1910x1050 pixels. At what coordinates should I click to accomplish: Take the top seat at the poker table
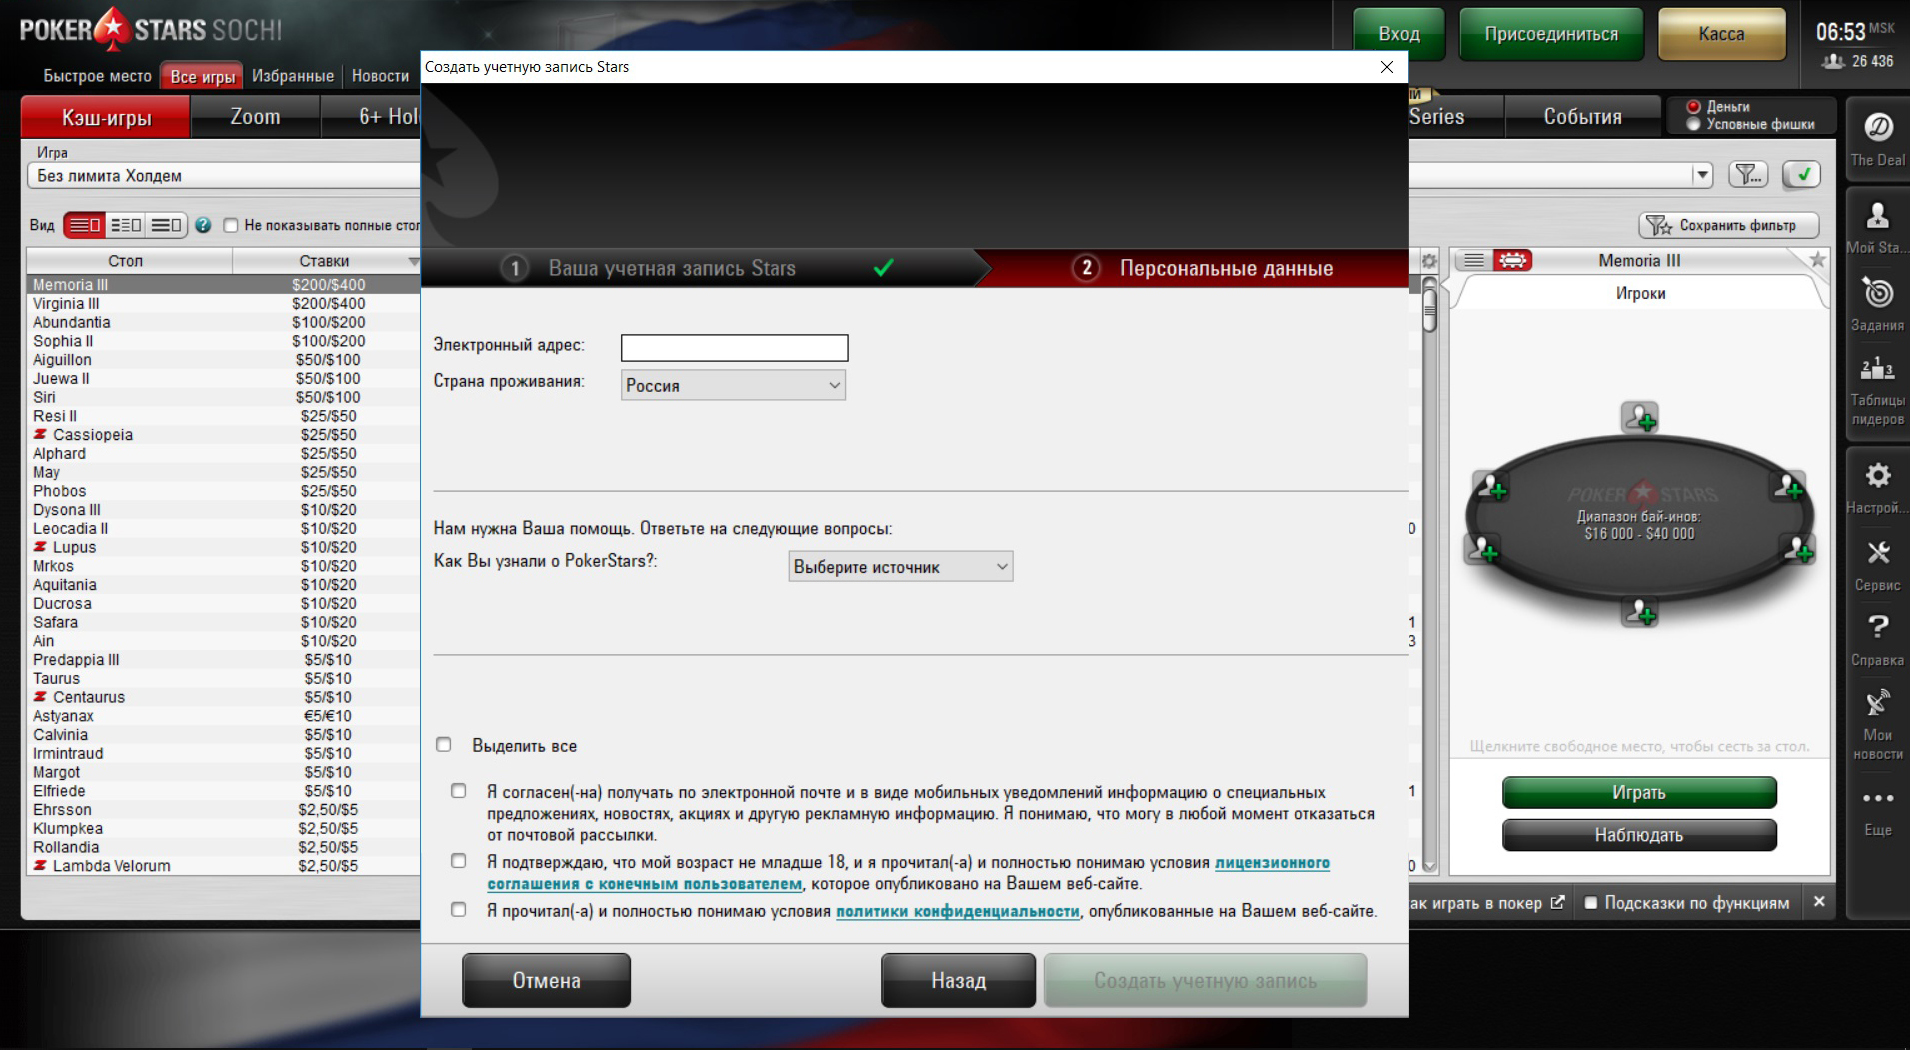point(1640,417)
